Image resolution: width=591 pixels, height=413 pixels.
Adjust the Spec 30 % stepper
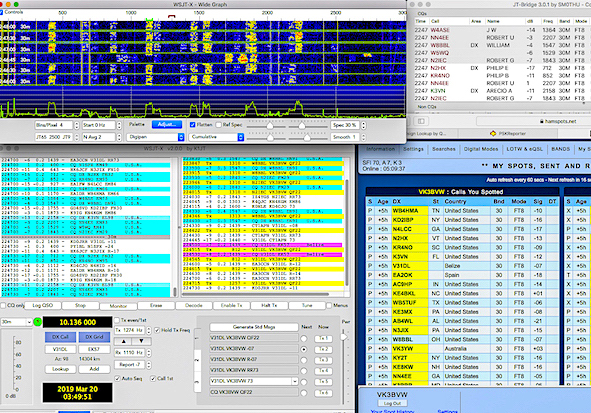coord(363,125)
